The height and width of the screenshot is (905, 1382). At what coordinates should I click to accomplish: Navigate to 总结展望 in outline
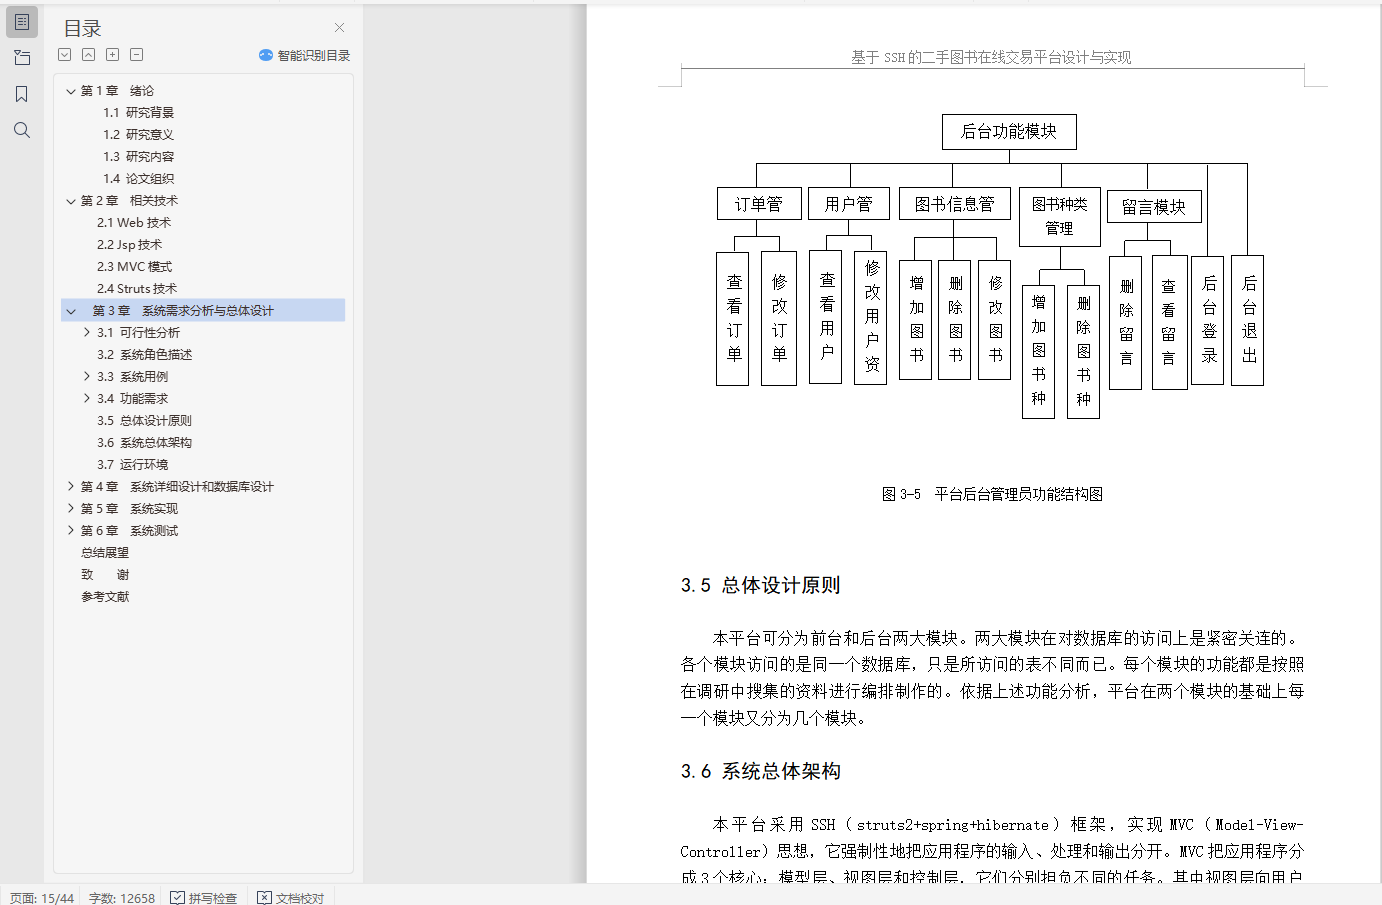(105, 553)
